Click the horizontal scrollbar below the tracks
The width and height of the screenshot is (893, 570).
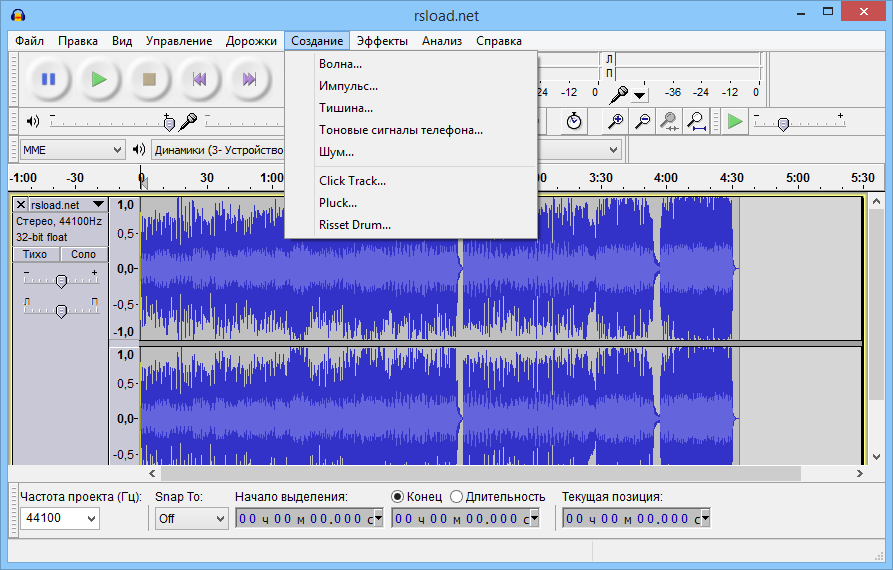(480, 474)
